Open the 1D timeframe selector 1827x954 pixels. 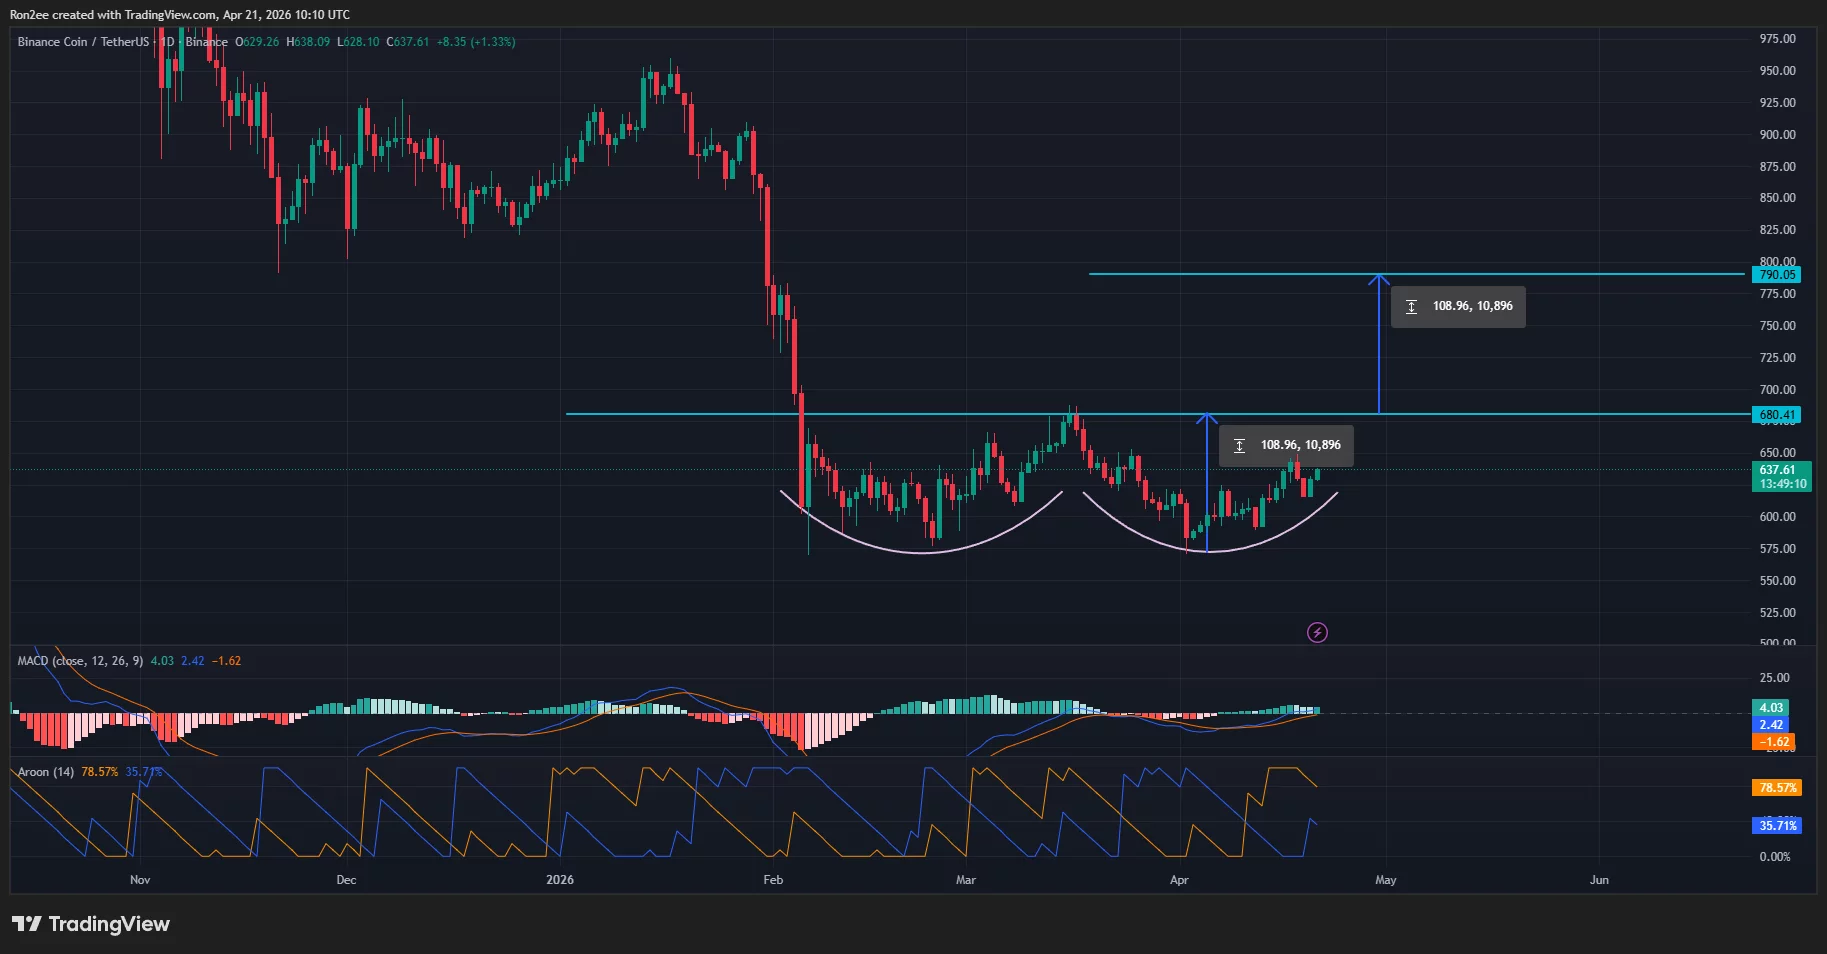point(166,42)
